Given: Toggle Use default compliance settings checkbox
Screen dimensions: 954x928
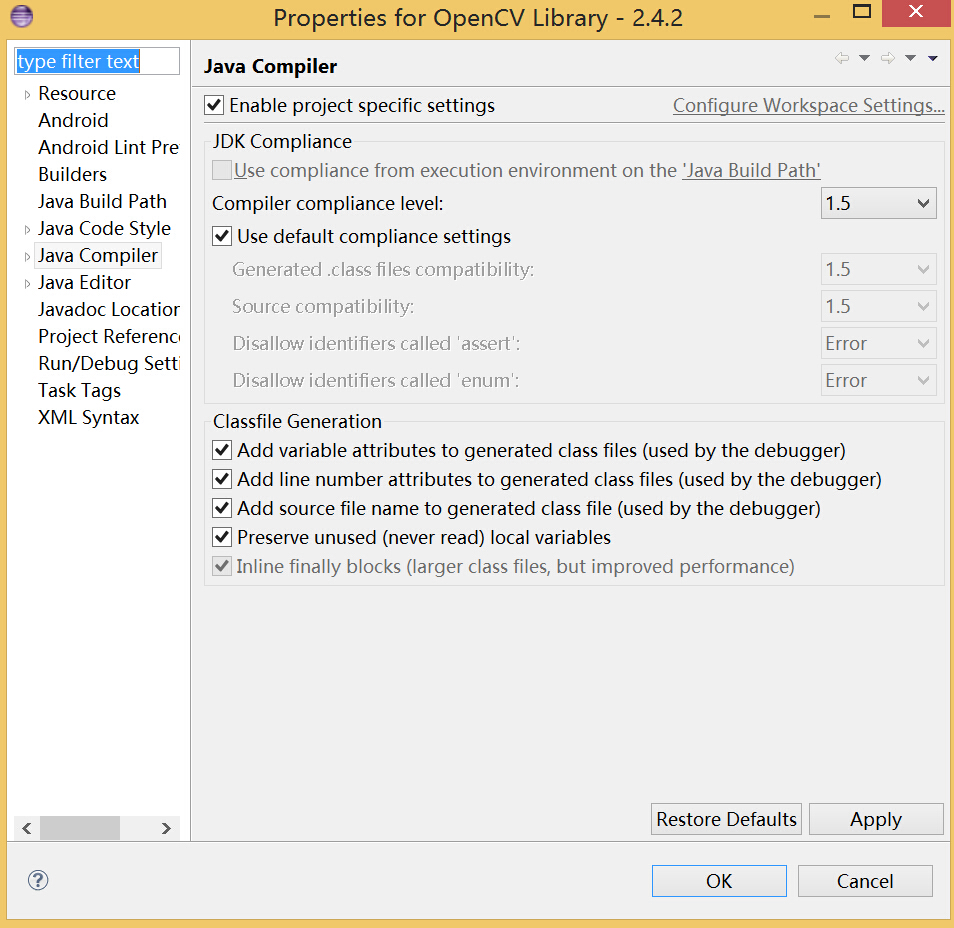Looking at the screenshot, I should point(222,236).
